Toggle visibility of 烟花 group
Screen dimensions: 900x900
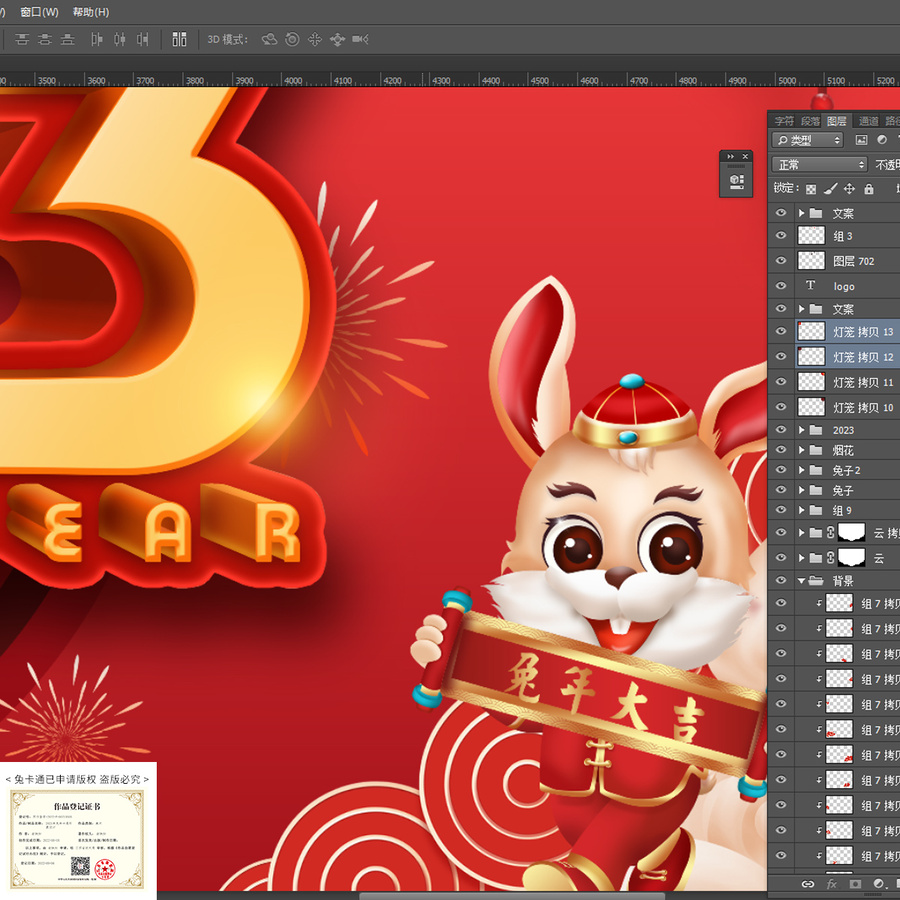(x=781, y=449)
